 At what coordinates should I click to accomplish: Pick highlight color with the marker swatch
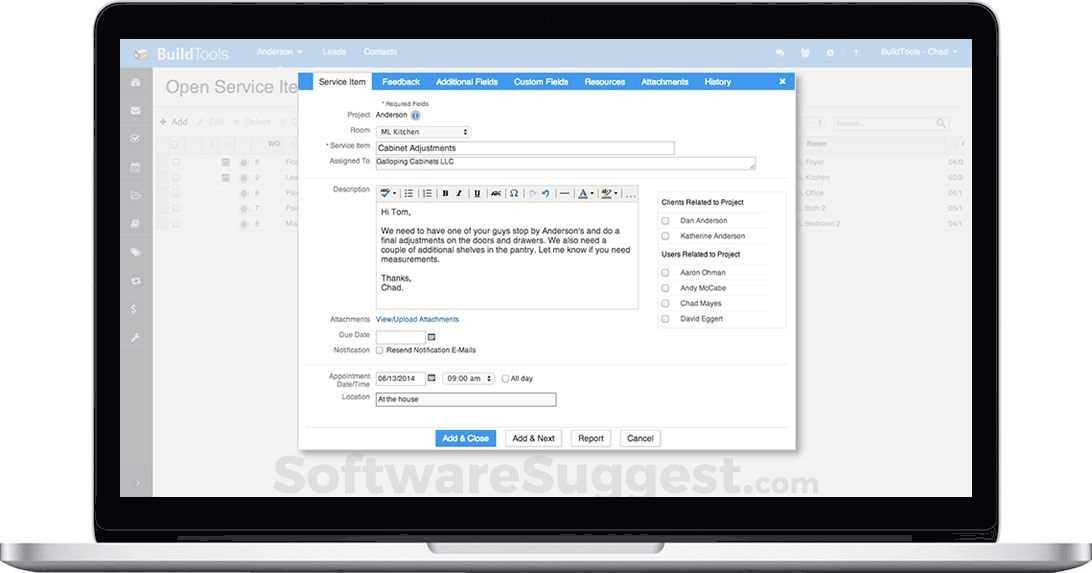point(607,194)
